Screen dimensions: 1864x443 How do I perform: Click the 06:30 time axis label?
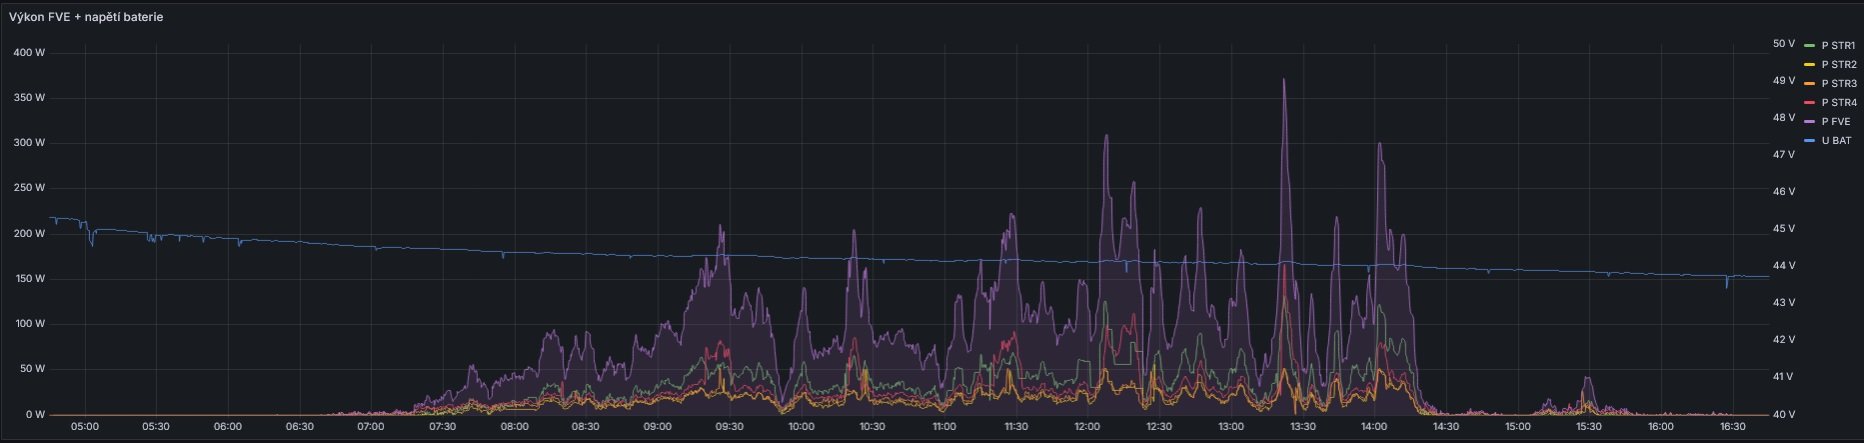point(300,427)
